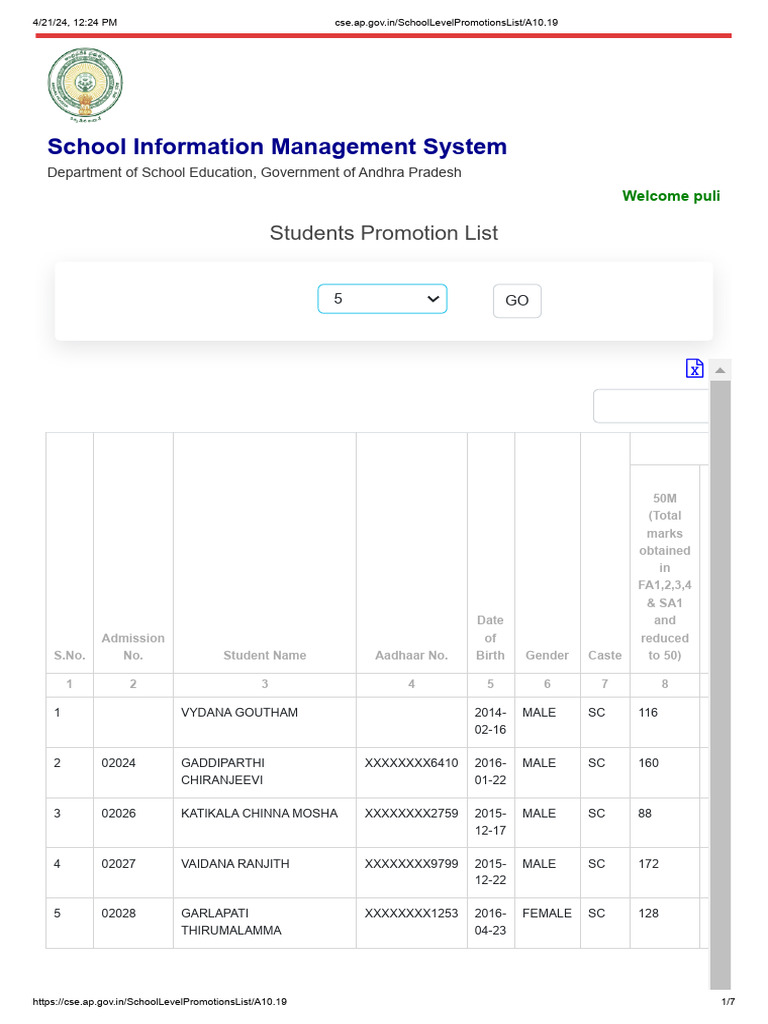Click the GO button
Image resolution: width=768 pixels, height=1024 pixels.
pyautogui.click(x=517, y=300)
